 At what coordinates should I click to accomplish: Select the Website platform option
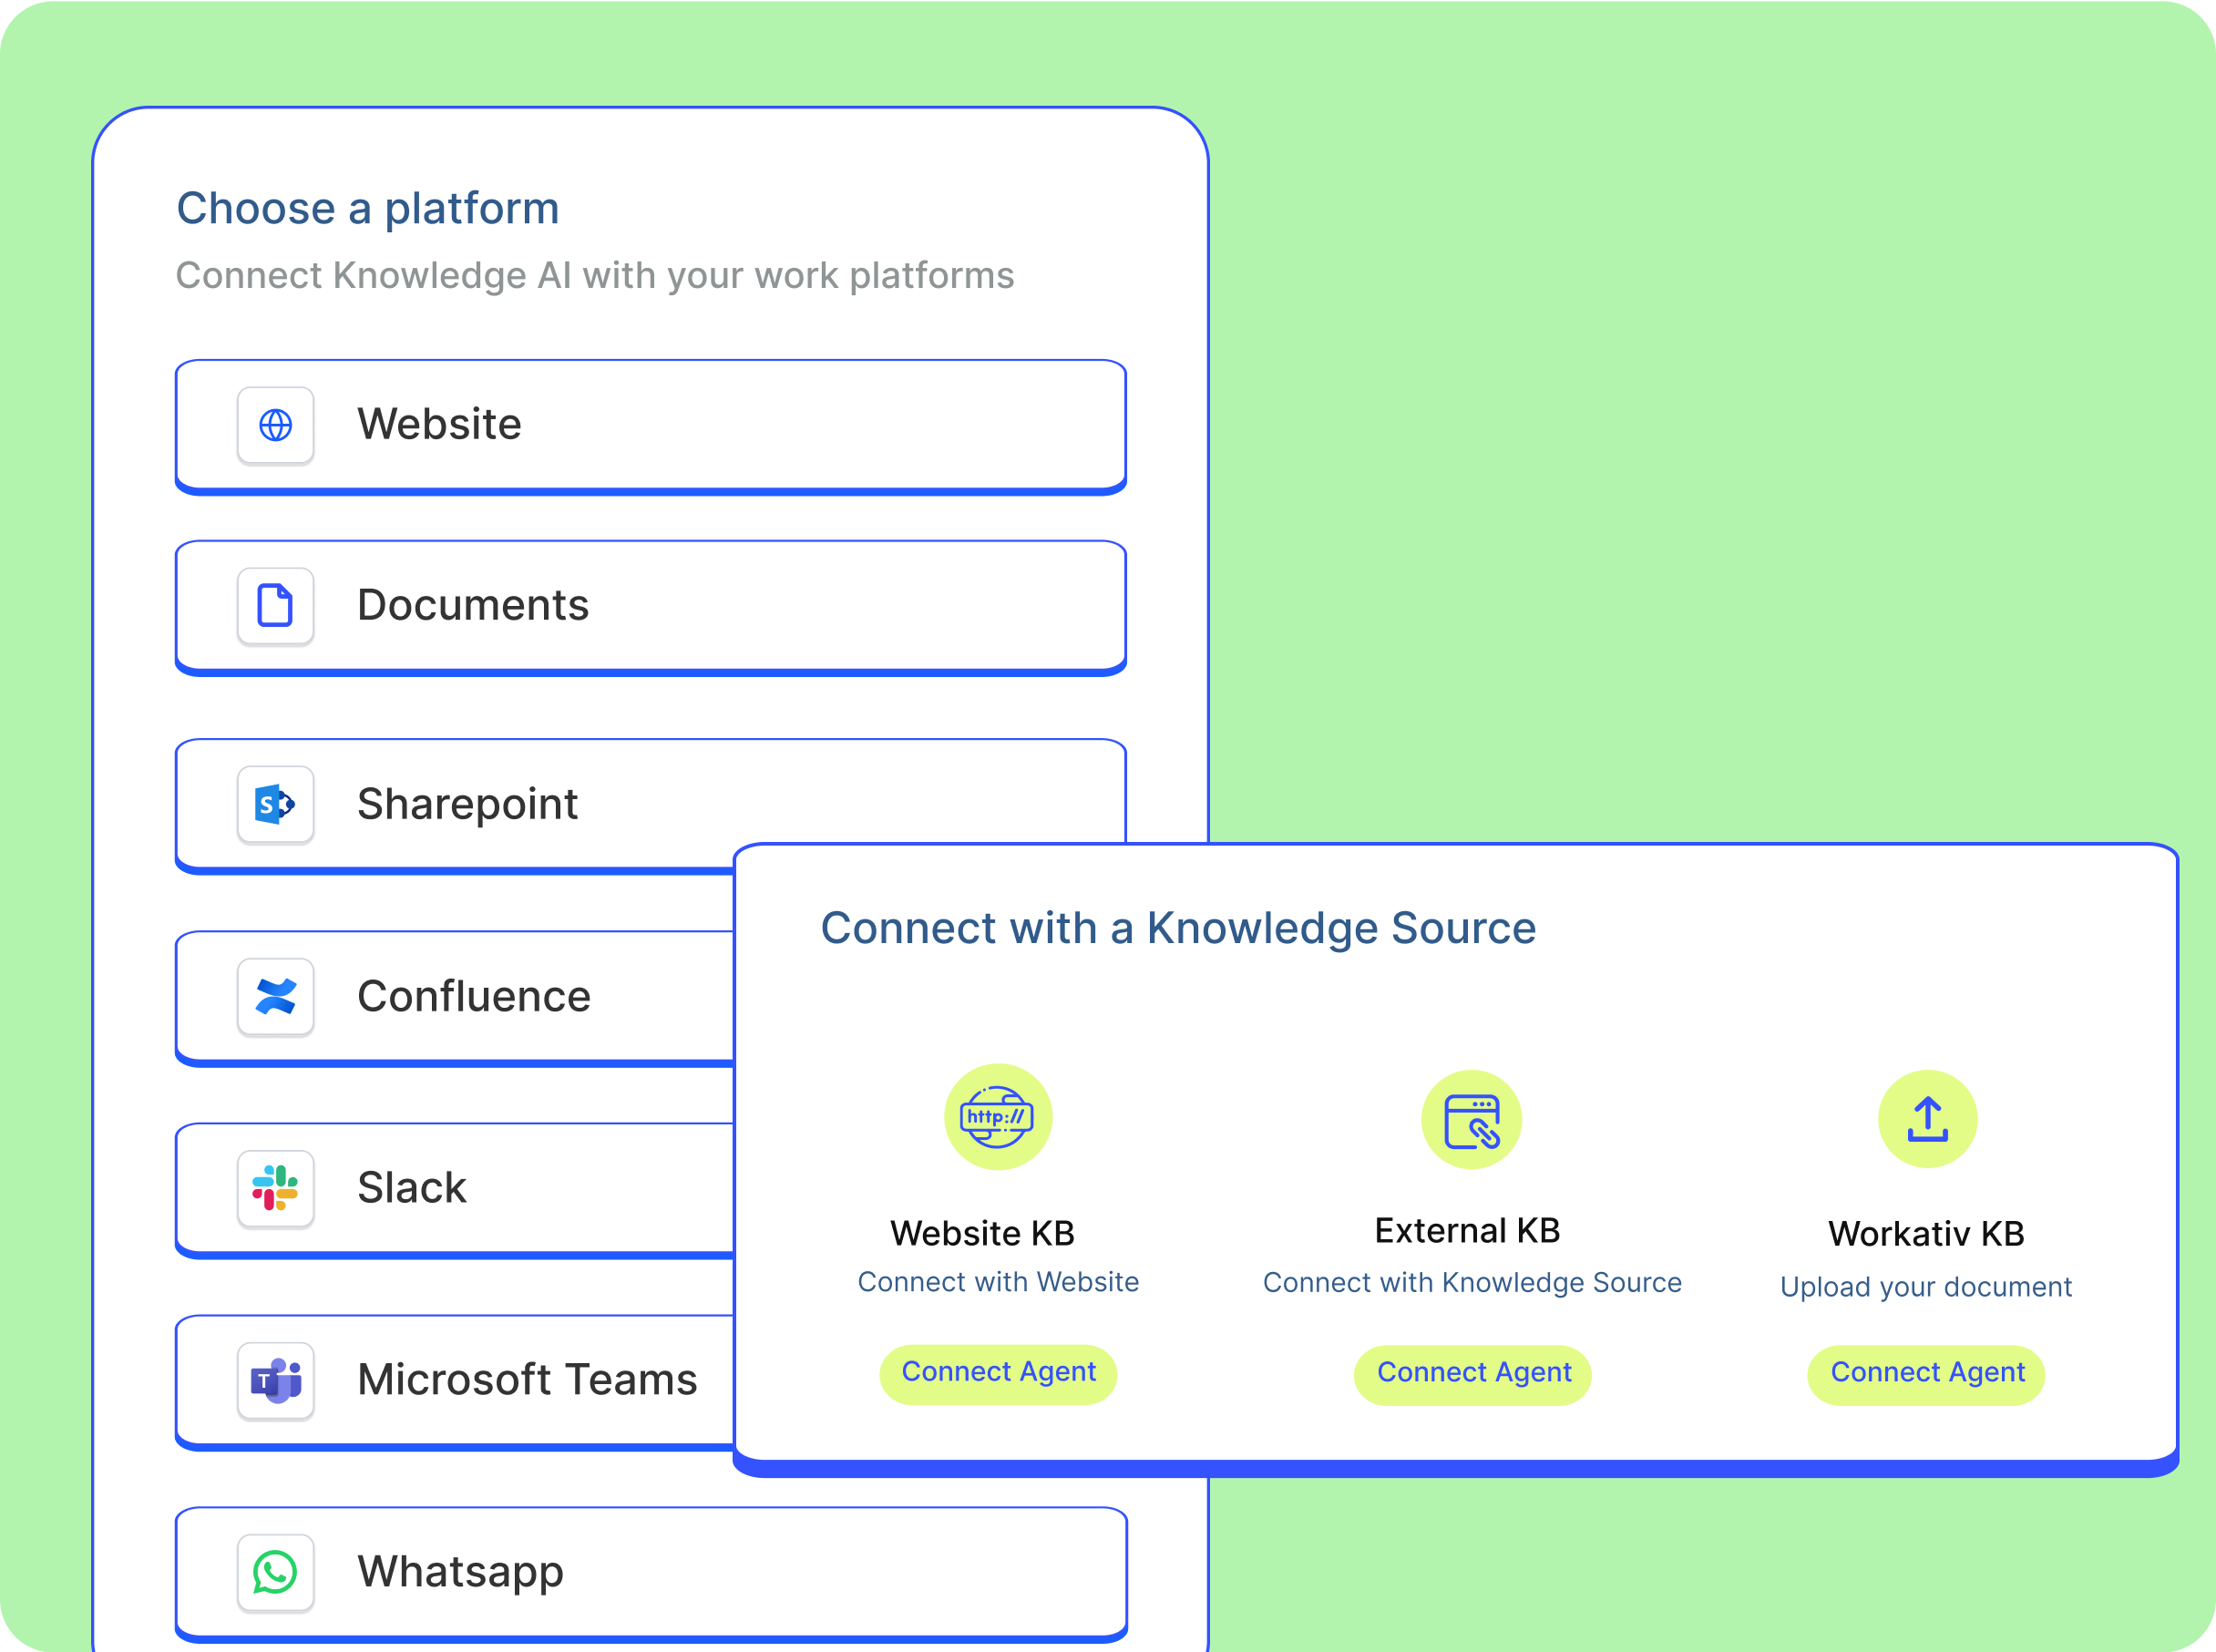click(650, 425)
